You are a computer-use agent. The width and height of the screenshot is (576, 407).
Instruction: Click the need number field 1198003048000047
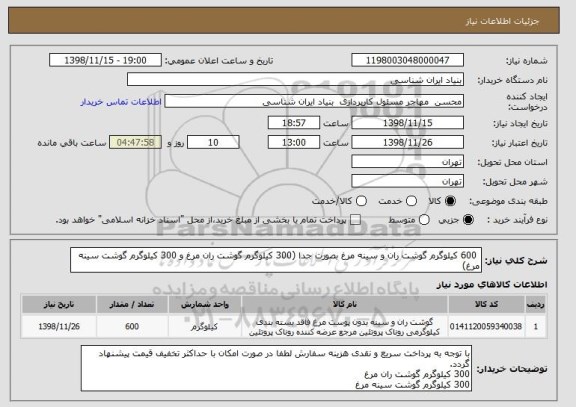click(407, 60)
